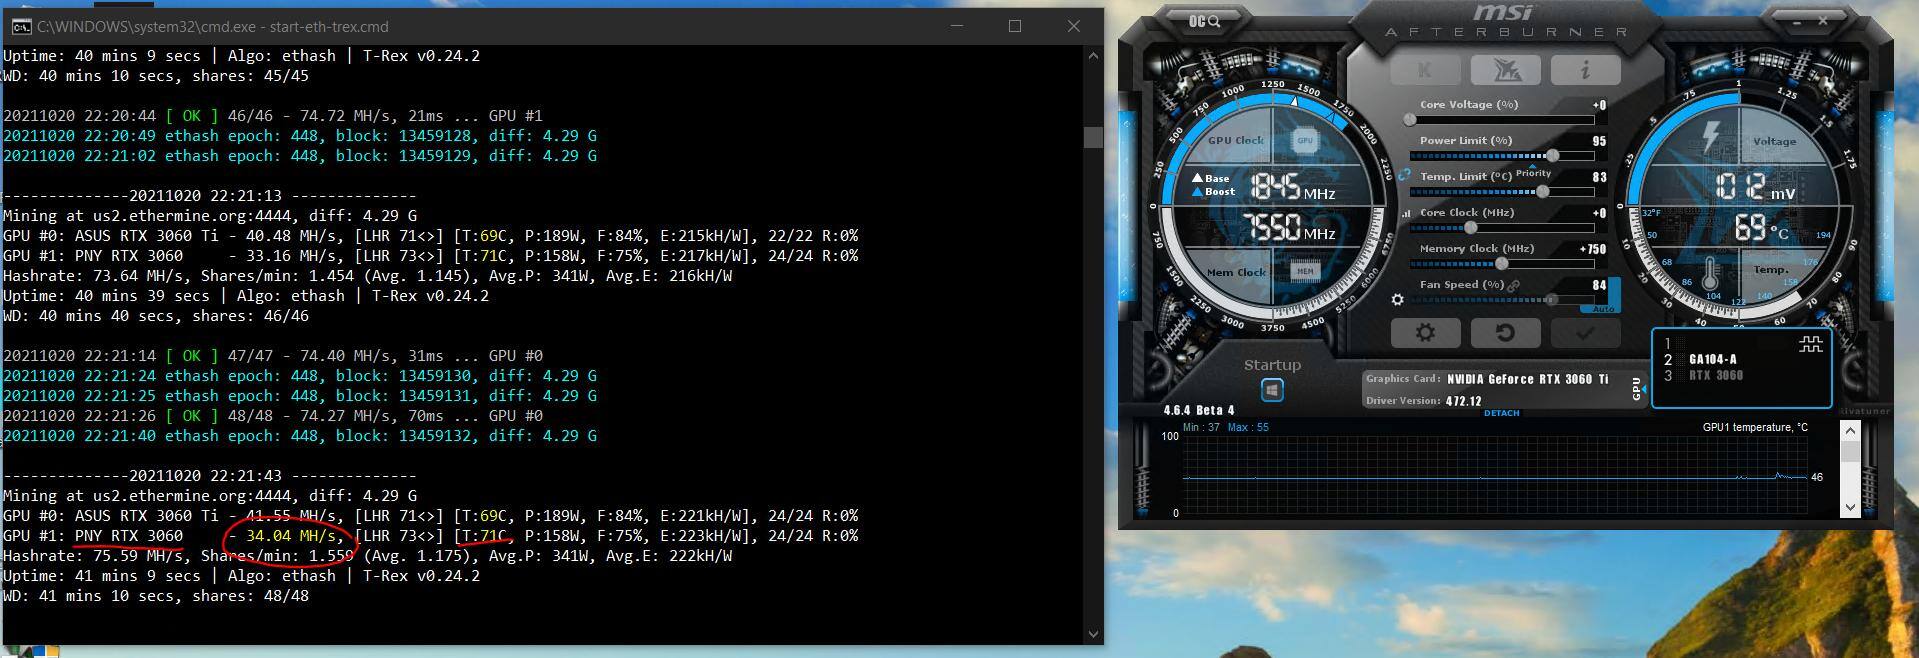Toggle power and temp limit link icon
1919x658 pixels.
(1404, 175)
